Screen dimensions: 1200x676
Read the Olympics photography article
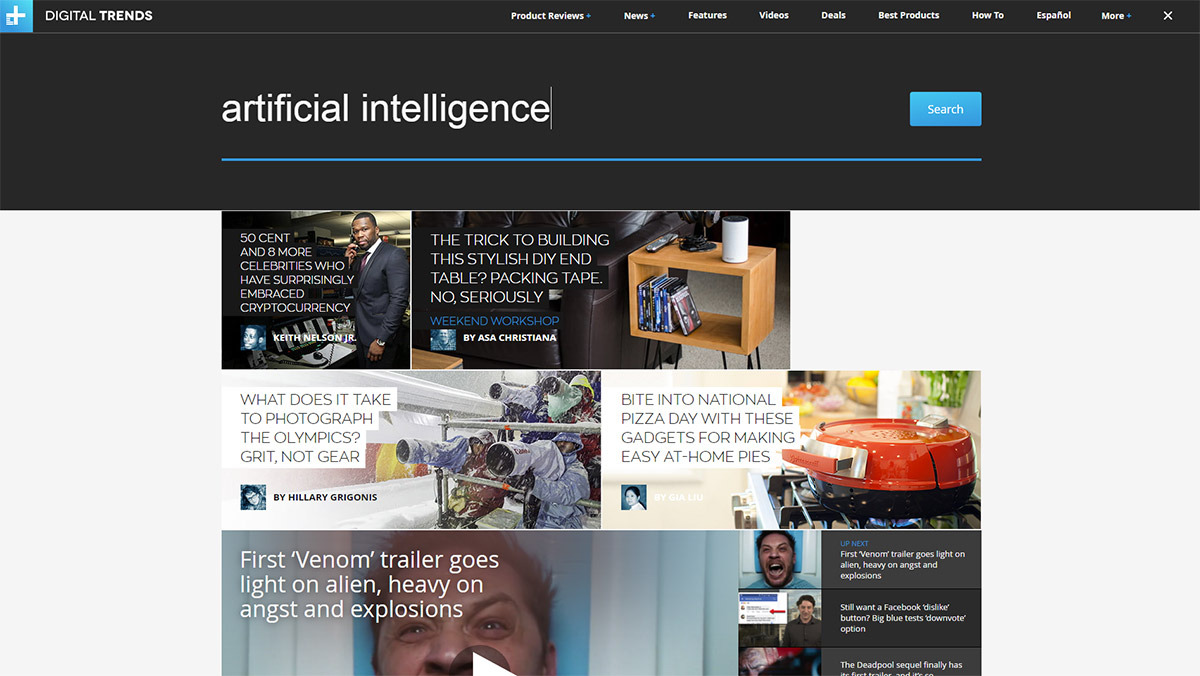click(x=317, y=428)
